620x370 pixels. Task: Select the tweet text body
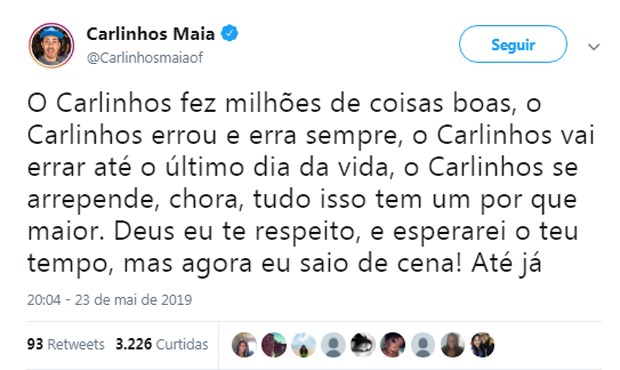(x=311, y=183)
